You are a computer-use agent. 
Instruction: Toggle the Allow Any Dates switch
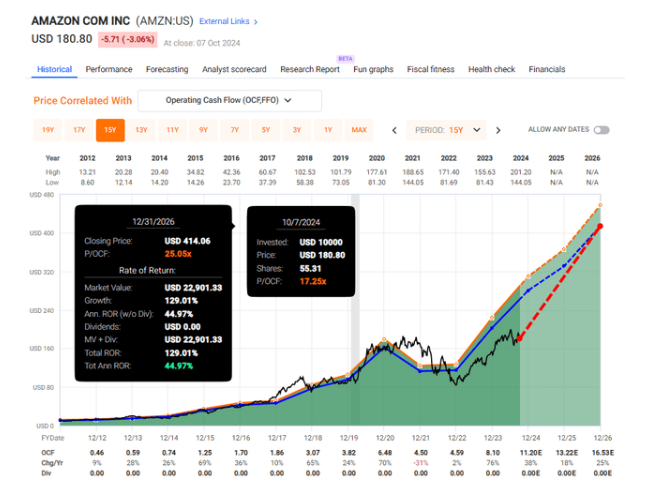pyautogui.click(x=601, y=130)
